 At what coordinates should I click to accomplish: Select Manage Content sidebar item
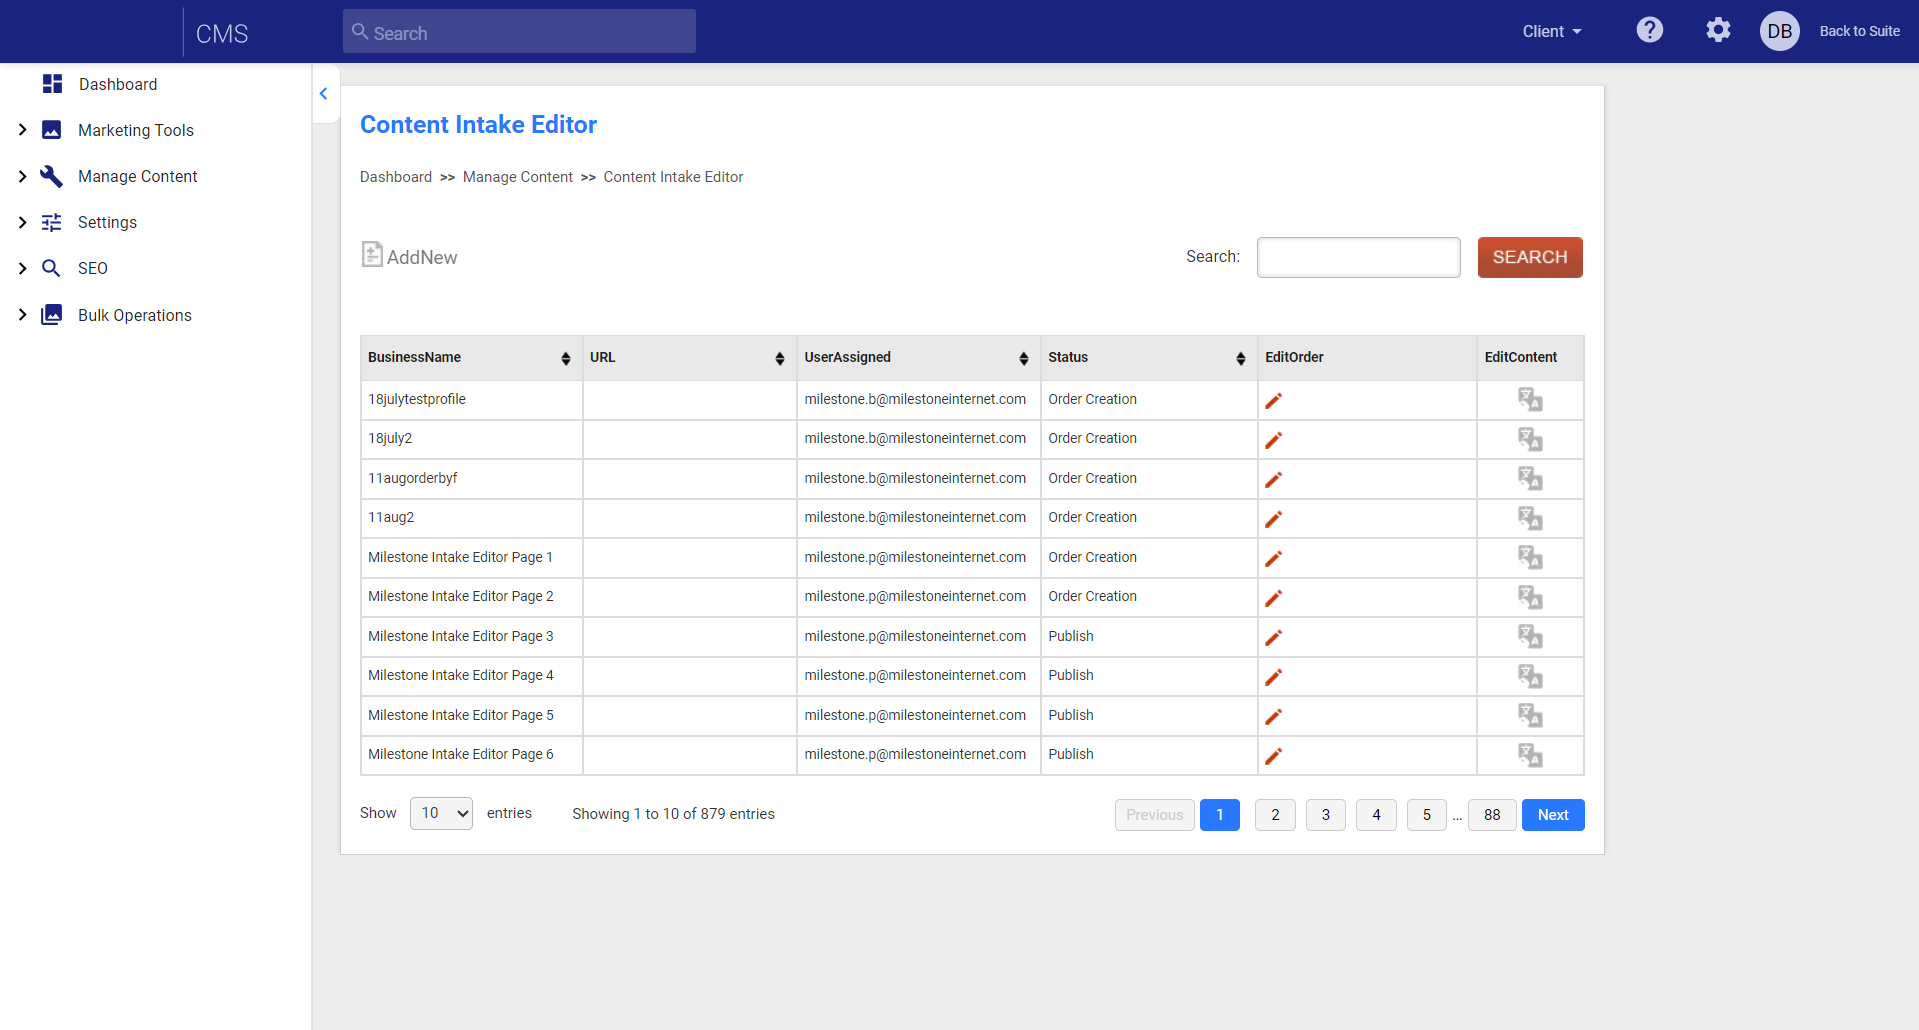pos(138,176)
